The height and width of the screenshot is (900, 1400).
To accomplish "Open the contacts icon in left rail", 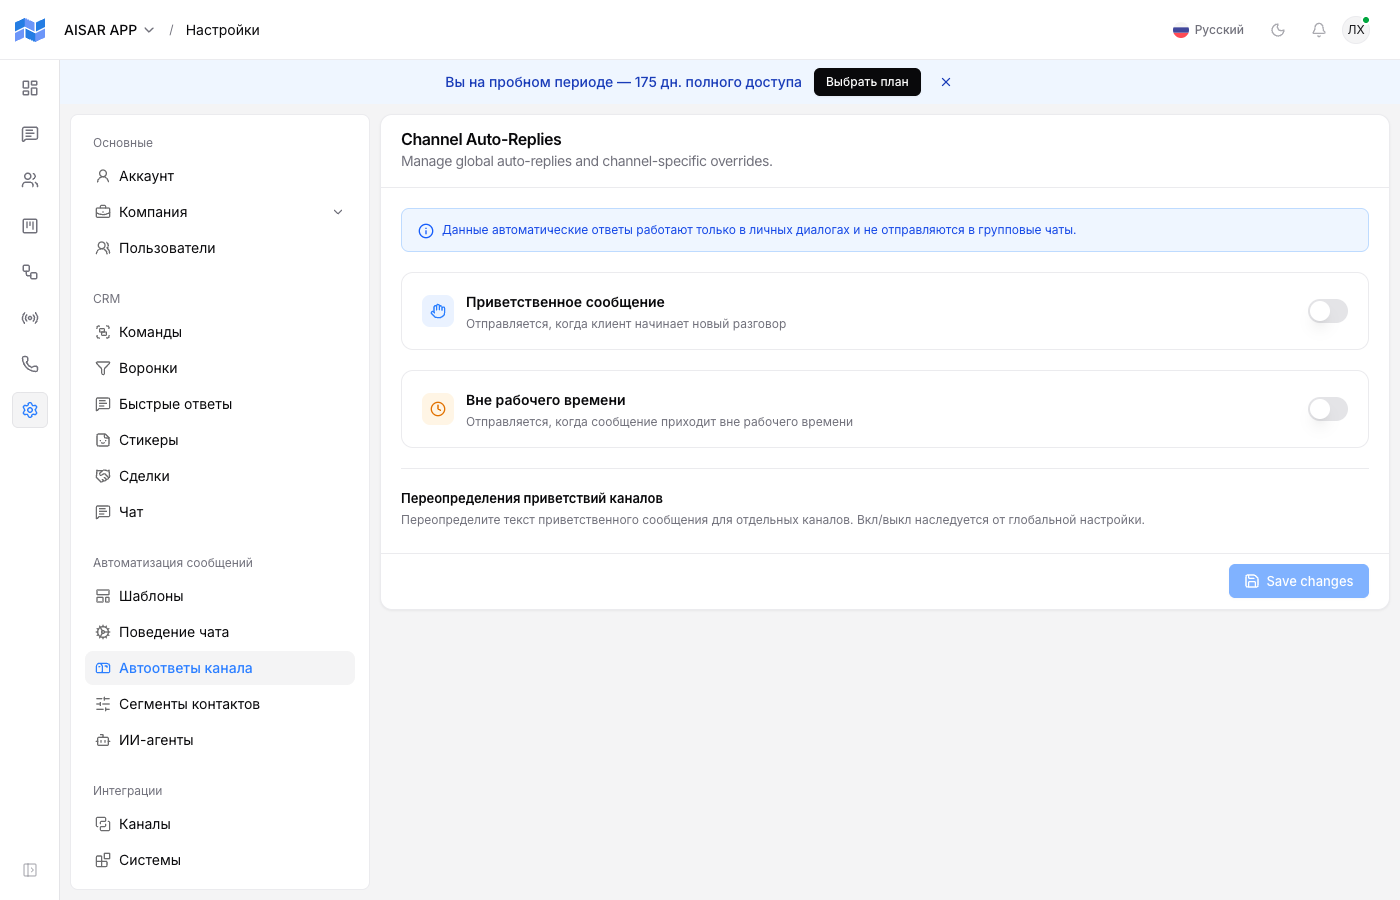I will [30, 180].
